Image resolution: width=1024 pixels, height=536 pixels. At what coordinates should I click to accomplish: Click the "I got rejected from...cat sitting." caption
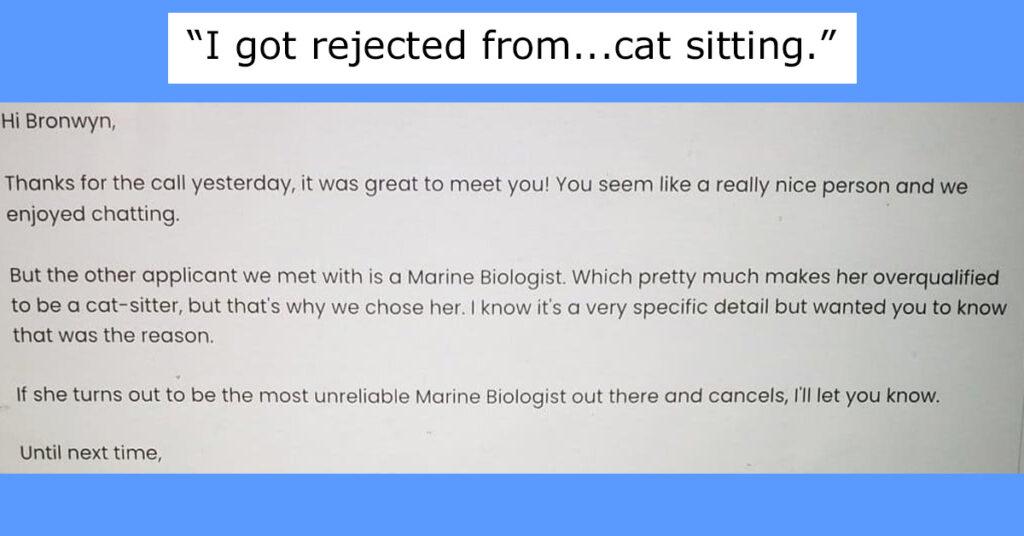click(511, 48)
